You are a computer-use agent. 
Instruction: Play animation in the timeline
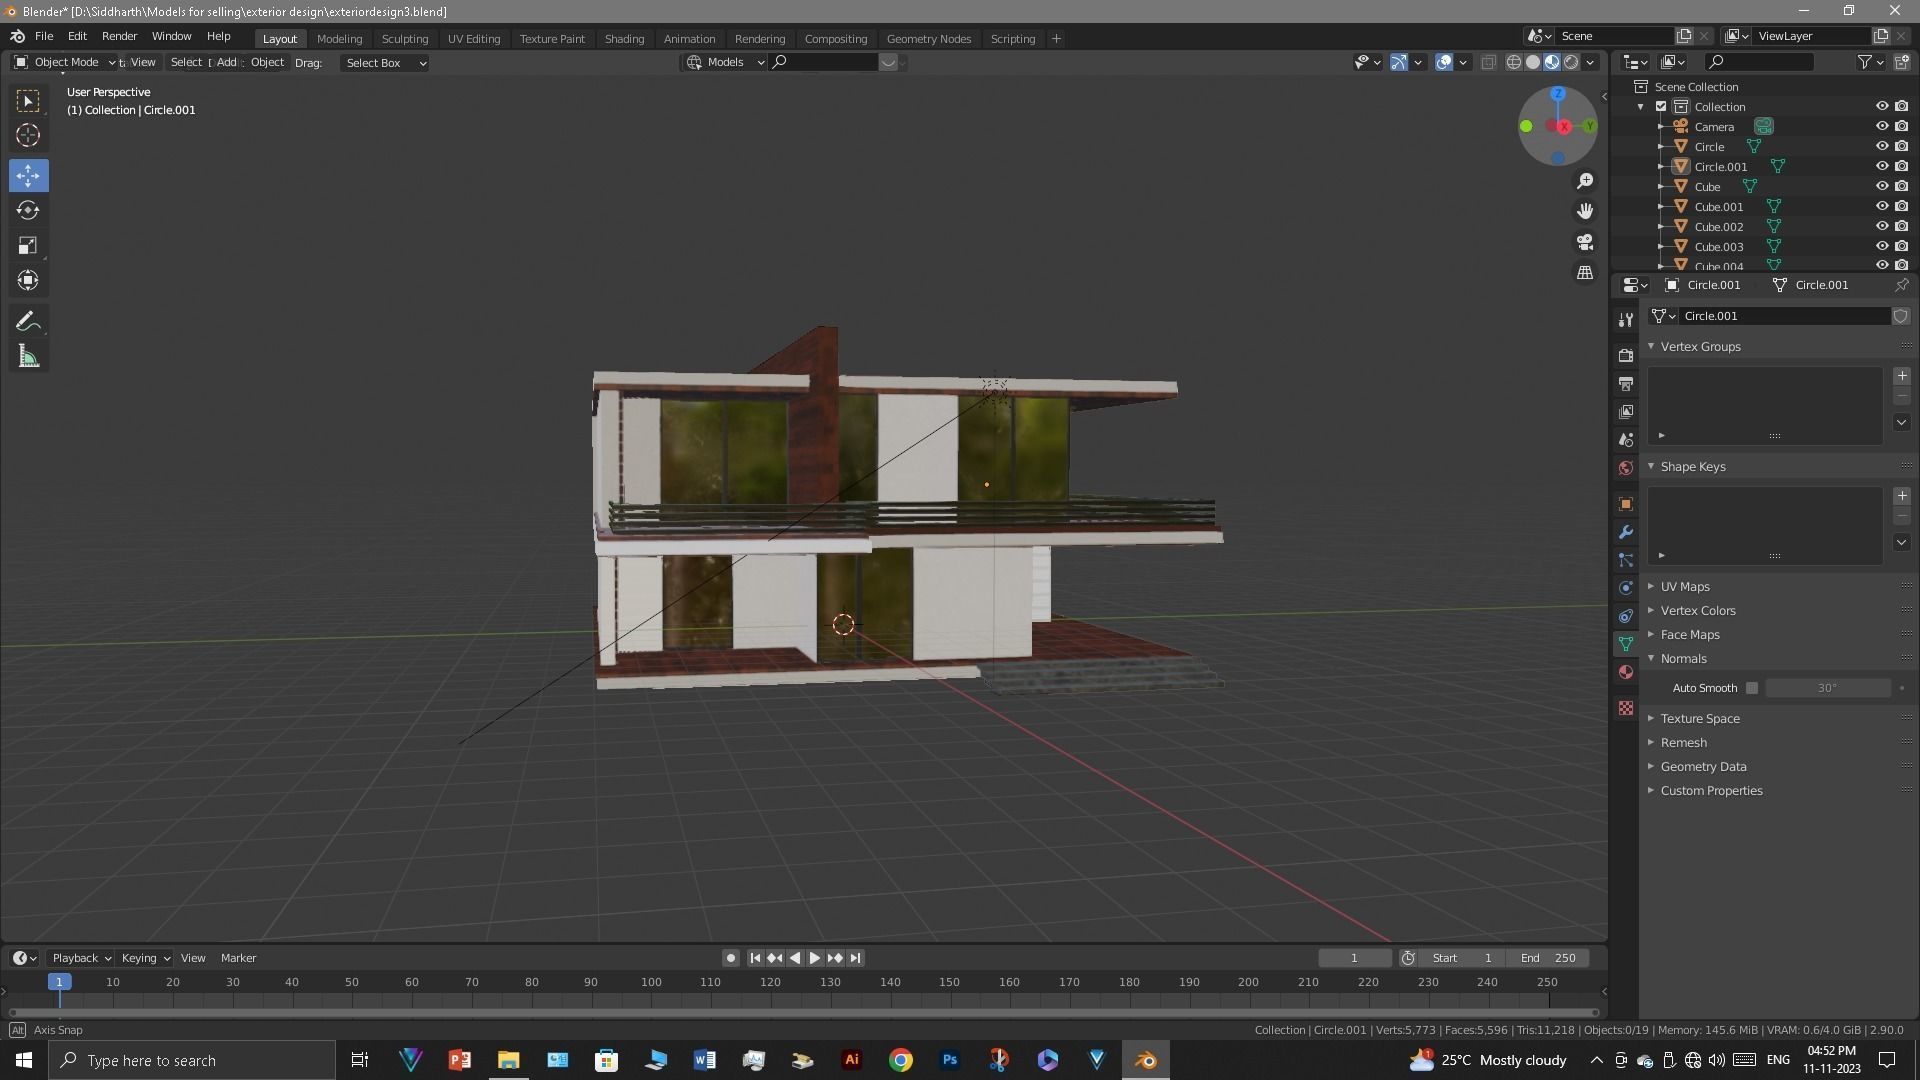814,958
